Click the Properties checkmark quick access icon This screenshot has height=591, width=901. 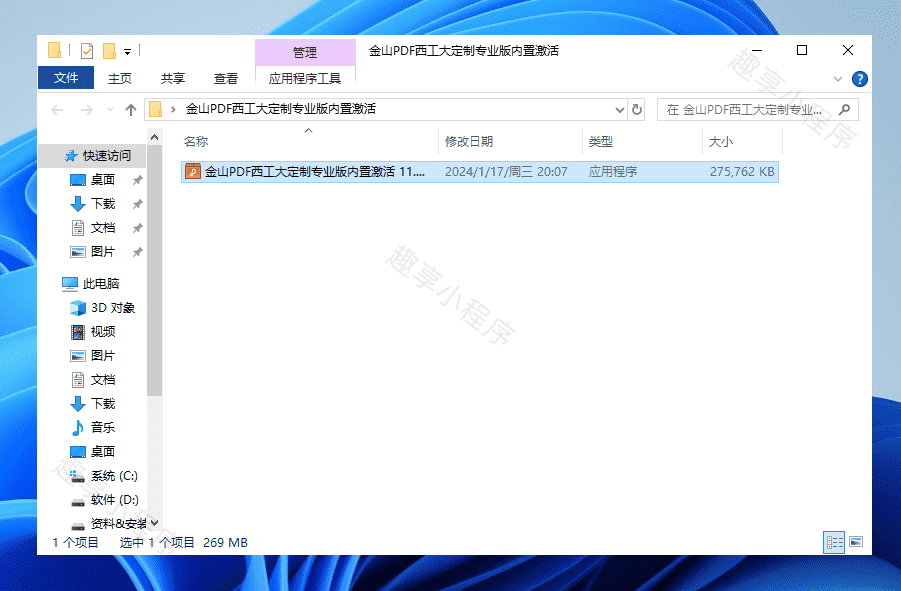[x=87, y=51]
